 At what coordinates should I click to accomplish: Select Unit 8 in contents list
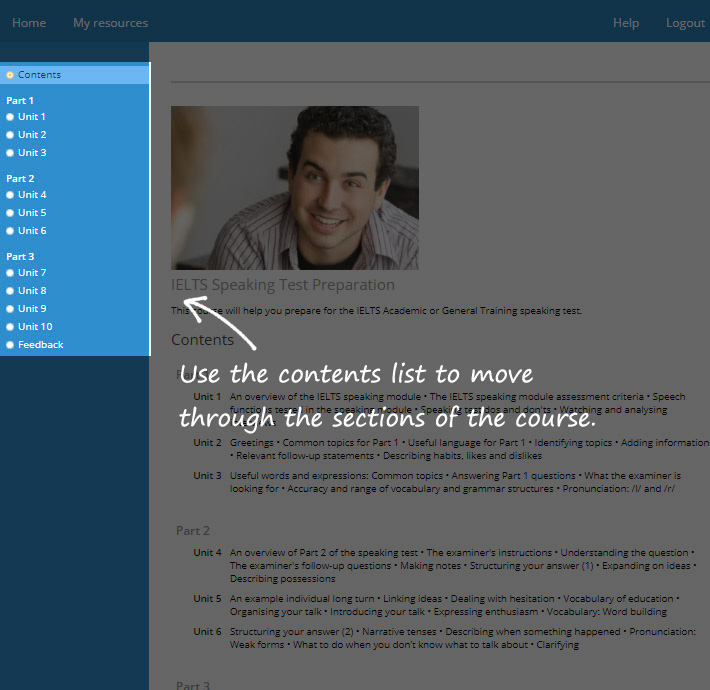coord(32,291)
